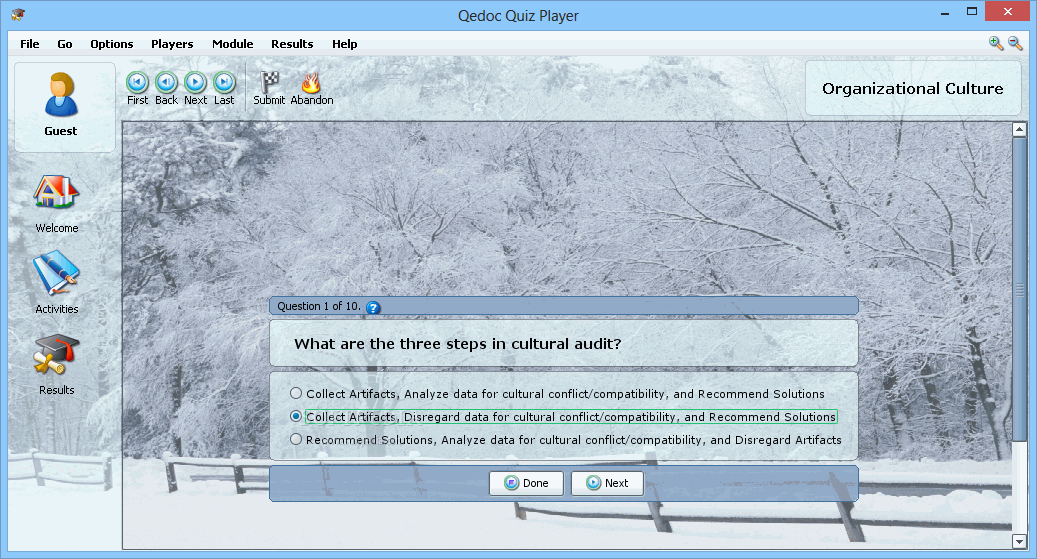The image size is (1037, 559).
Task: Select the answer starting "Recommend Solutions, Analyze data"
Action: (x=566, y=440)
